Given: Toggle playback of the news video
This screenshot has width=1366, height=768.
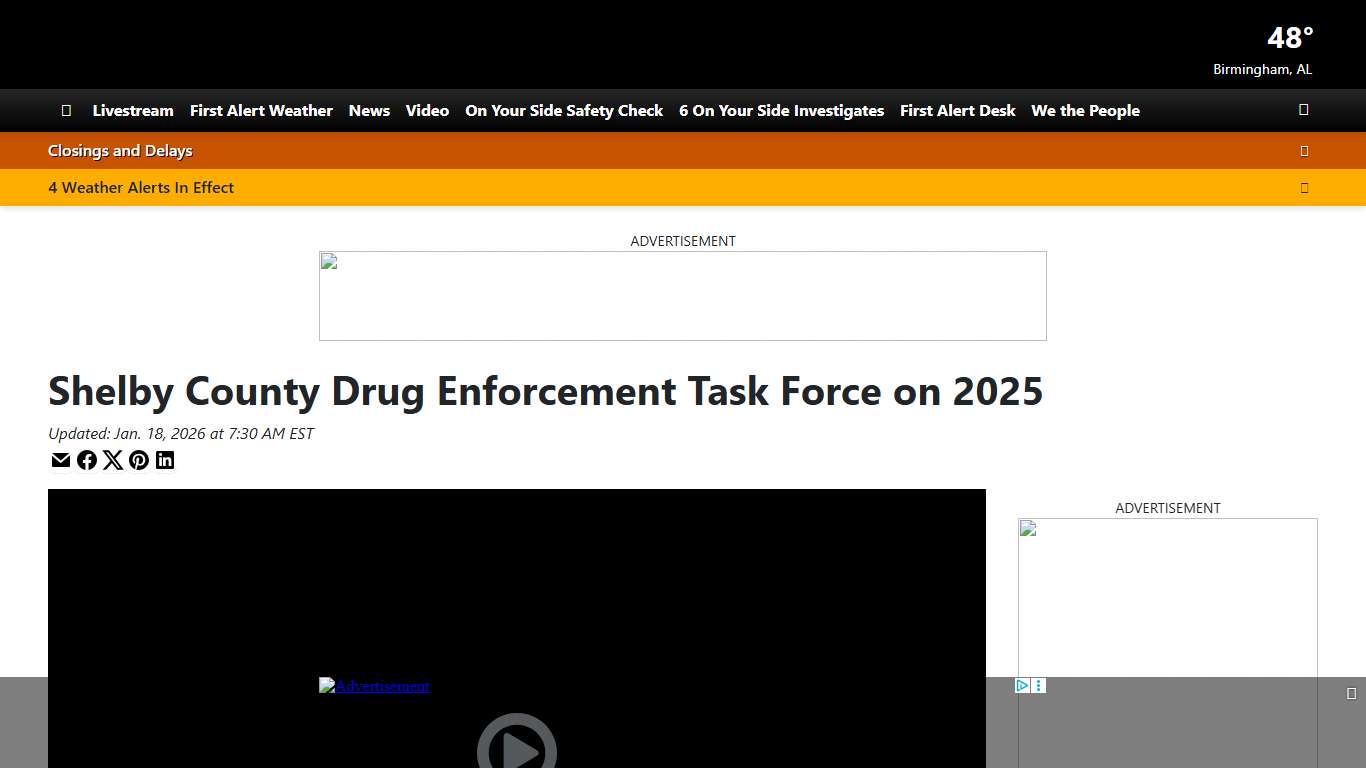Looking at the screenshot, I should pos(517,748).
